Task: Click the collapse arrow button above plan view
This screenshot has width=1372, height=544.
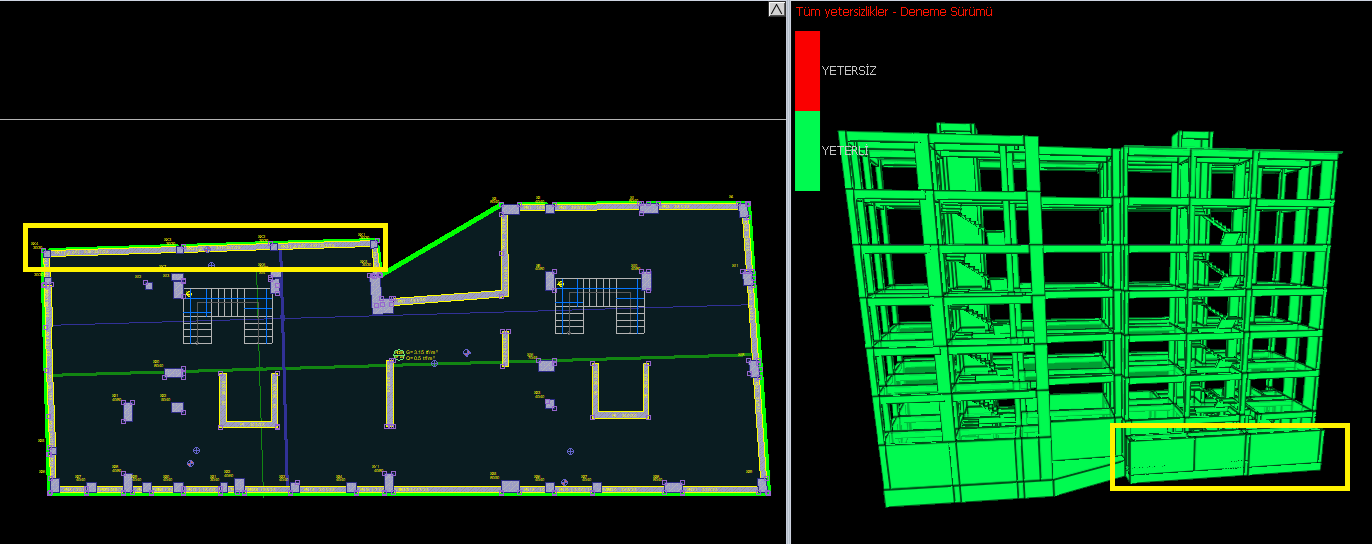Action: (x=777, y=9)
